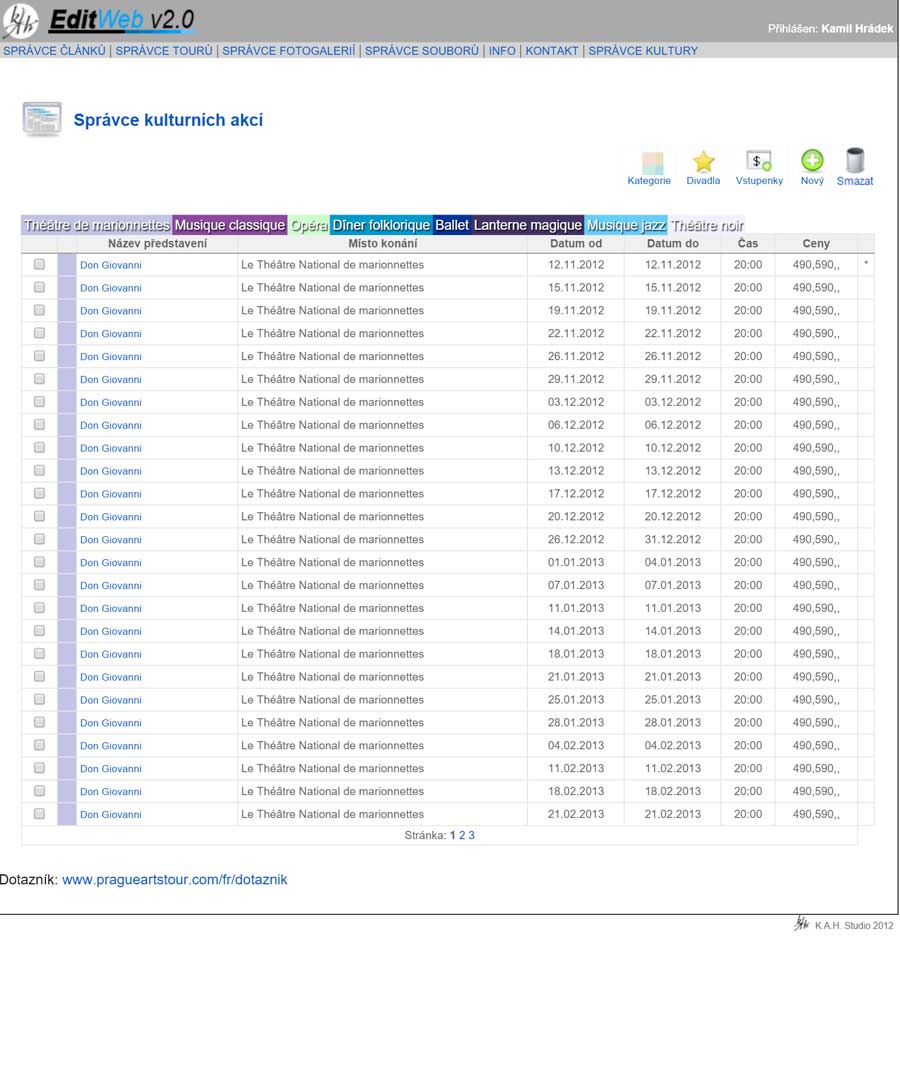This screenshot has height=1083, width=900.
Task: Switch to the Lanterne magique category
Action: [x=527, y=226]
